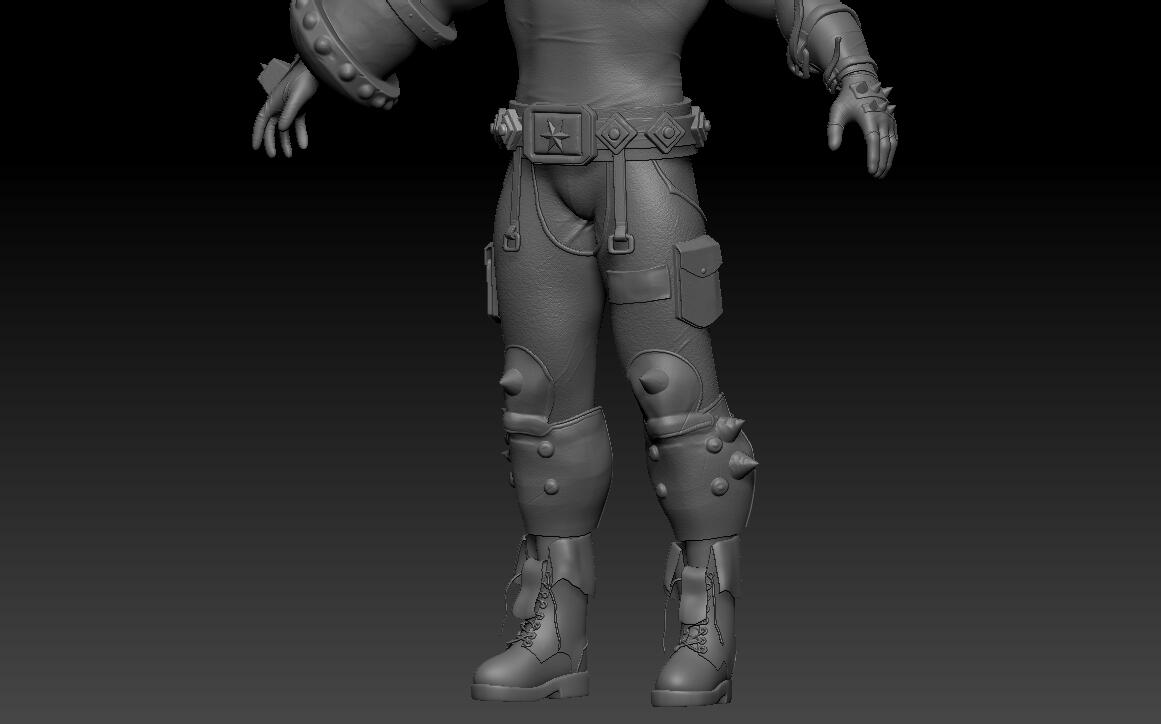Click the upper round stud on left-side shin guard
The image size is (1161, 724).
click(x=545, y=449)
